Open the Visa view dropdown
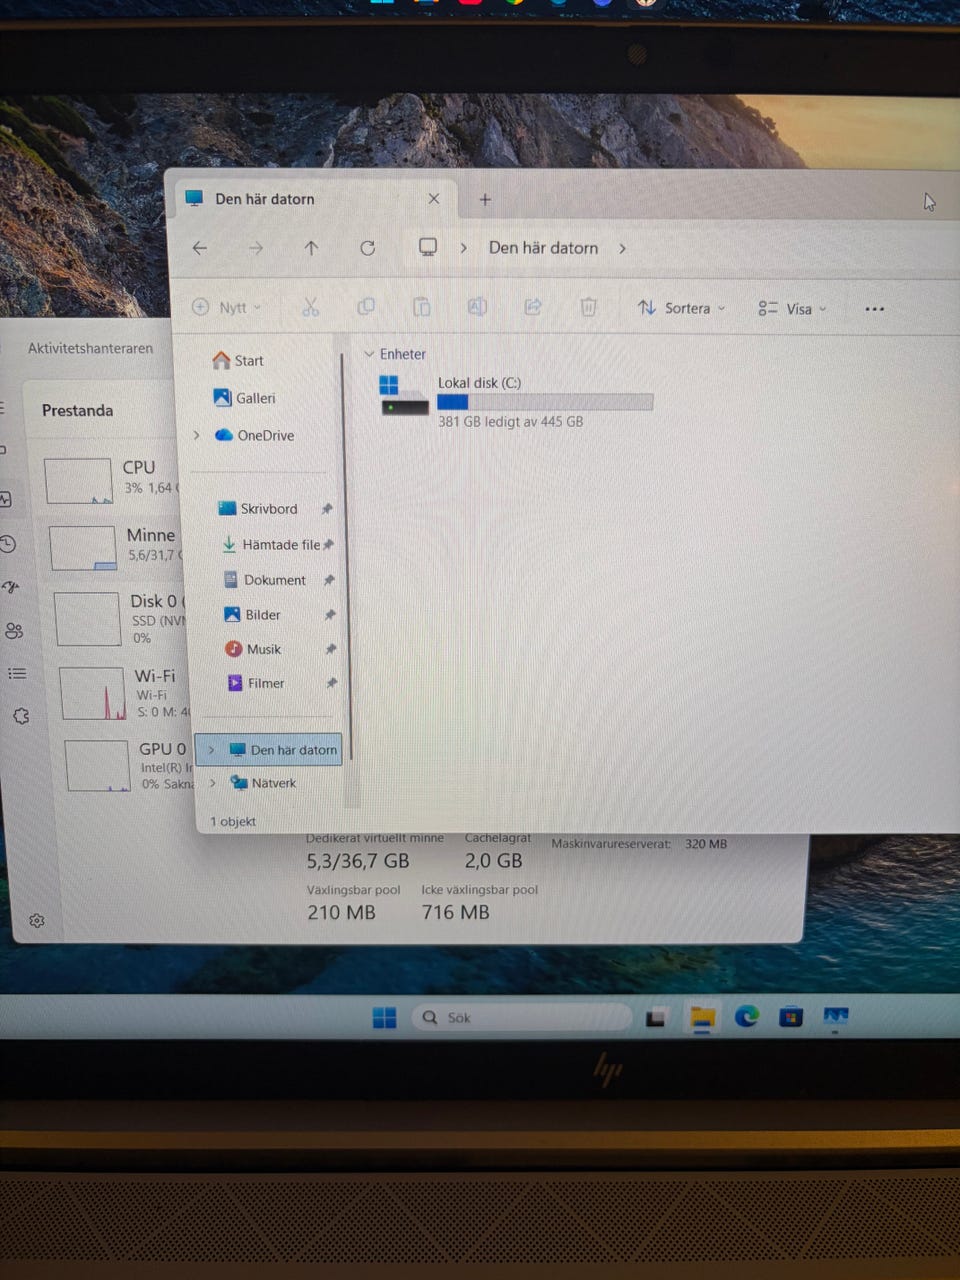 coord(792,309)
